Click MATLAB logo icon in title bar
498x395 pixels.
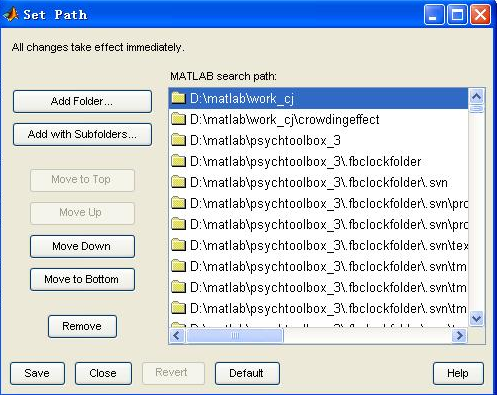click(x=11, y=14)
